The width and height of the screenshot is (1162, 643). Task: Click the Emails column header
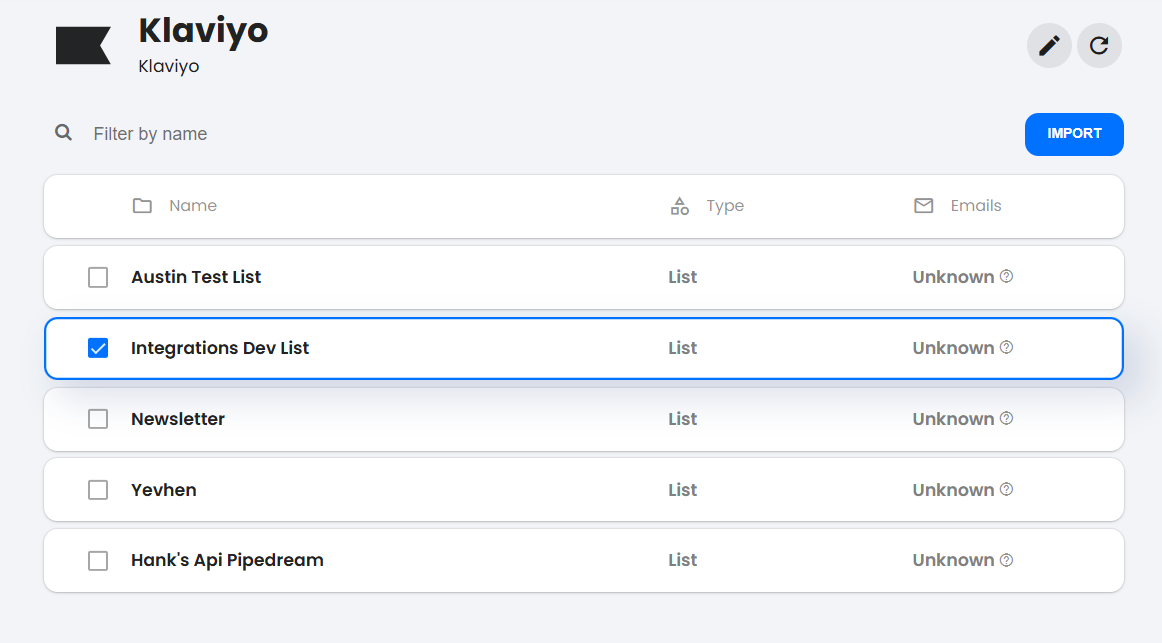pos(975,206)
